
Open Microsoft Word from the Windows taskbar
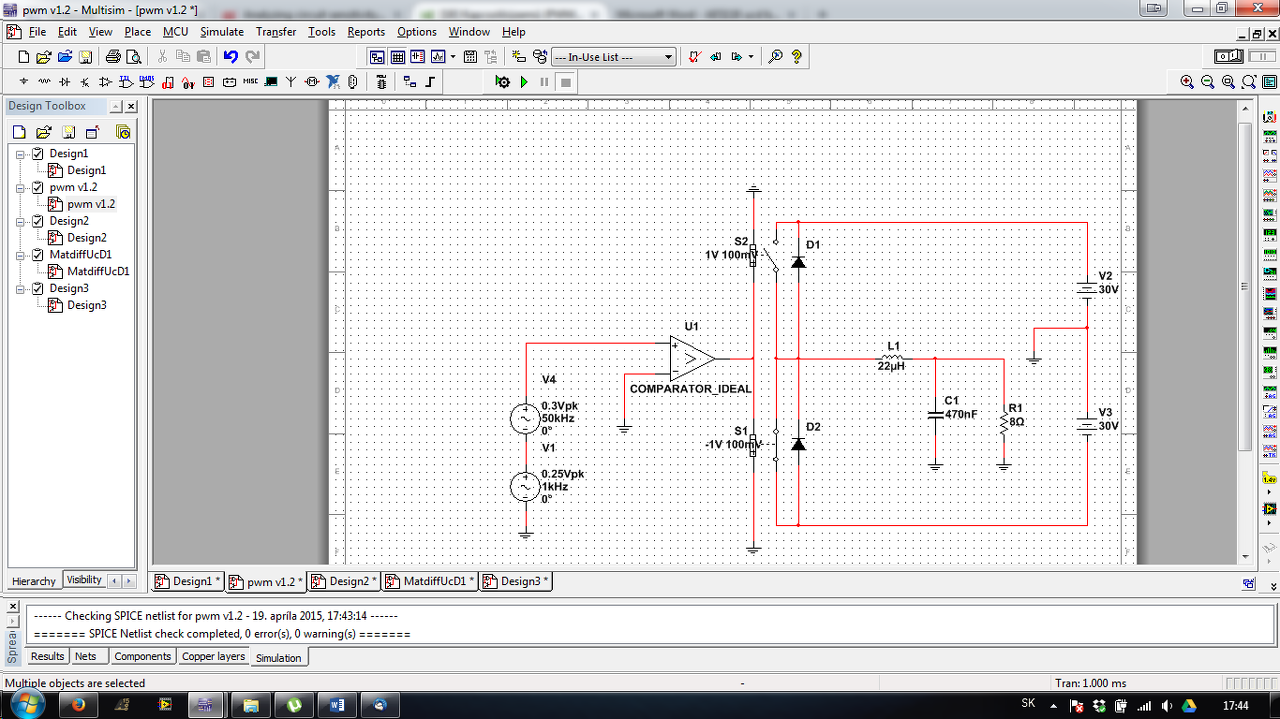[x=336, y=705]
